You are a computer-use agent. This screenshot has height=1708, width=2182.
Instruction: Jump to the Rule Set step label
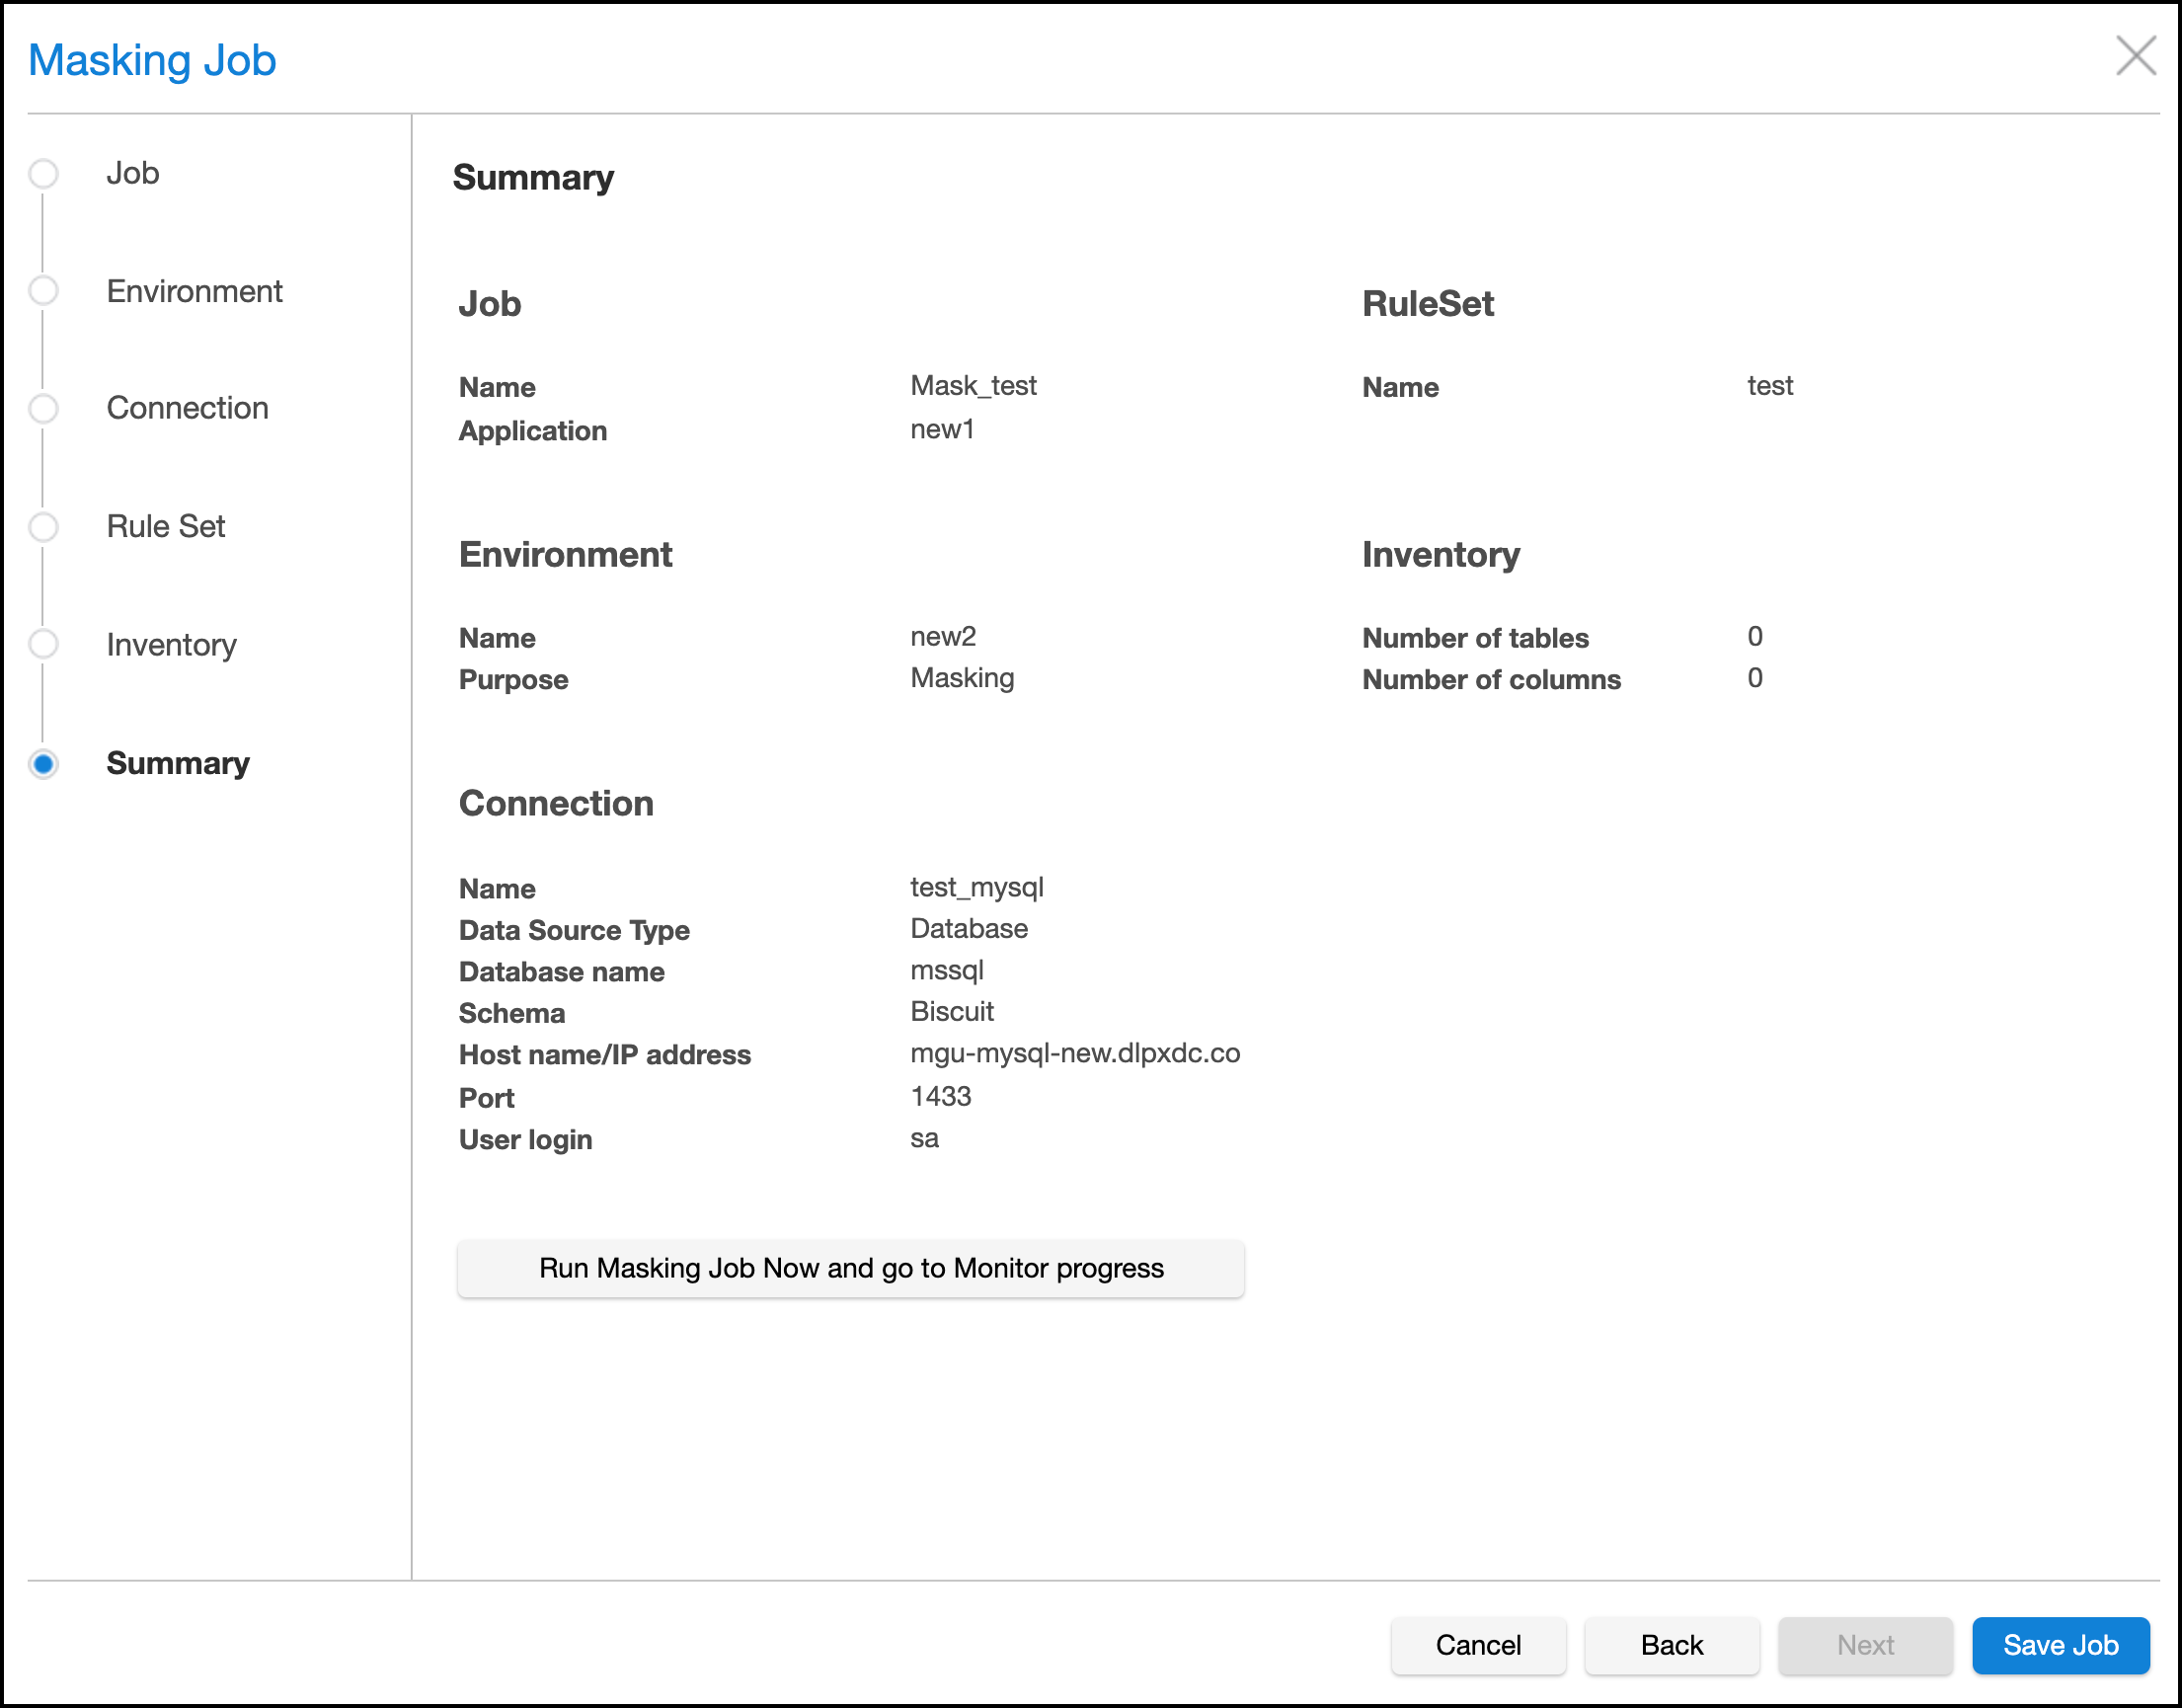coord(165,526)
